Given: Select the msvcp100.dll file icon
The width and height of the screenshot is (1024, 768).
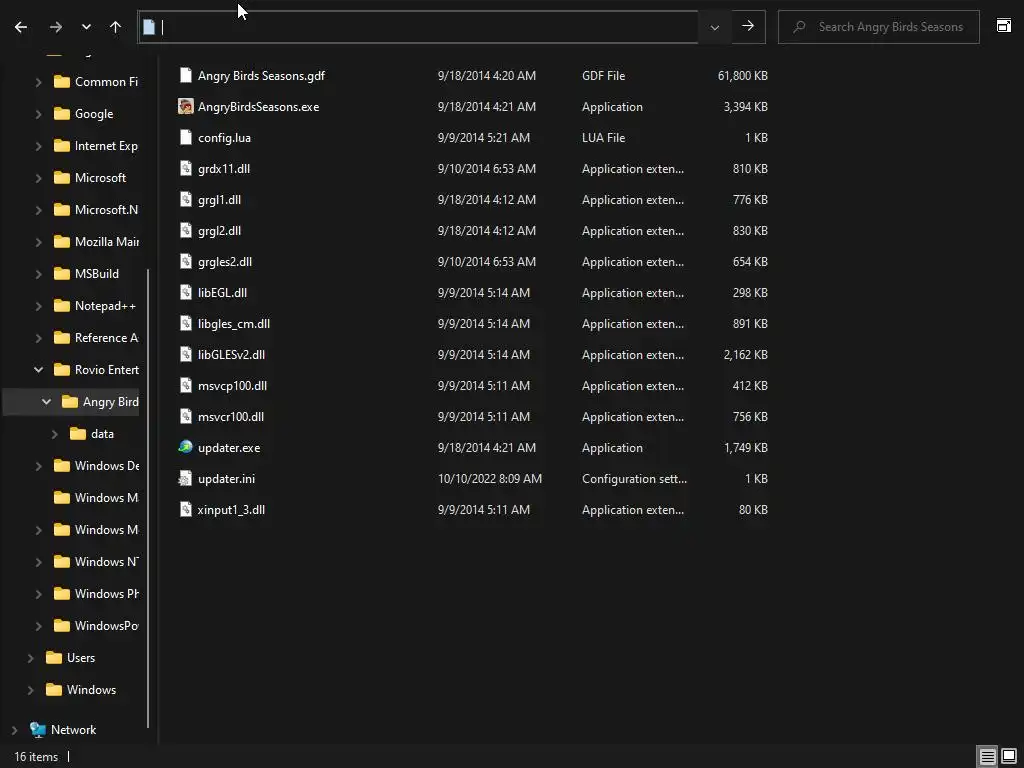Looking at the screenshot, I should point(186,386).
